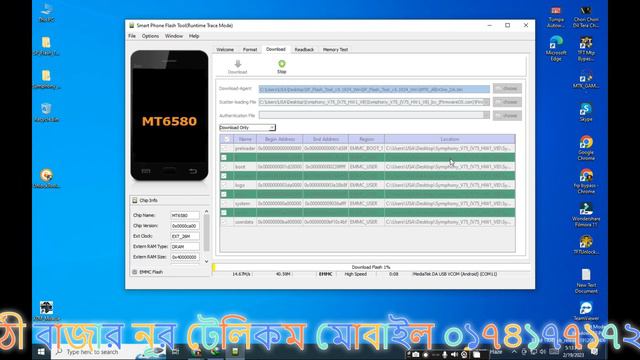Click the green Stop icon
The image size is (640, 360).
tap(282, 64)
